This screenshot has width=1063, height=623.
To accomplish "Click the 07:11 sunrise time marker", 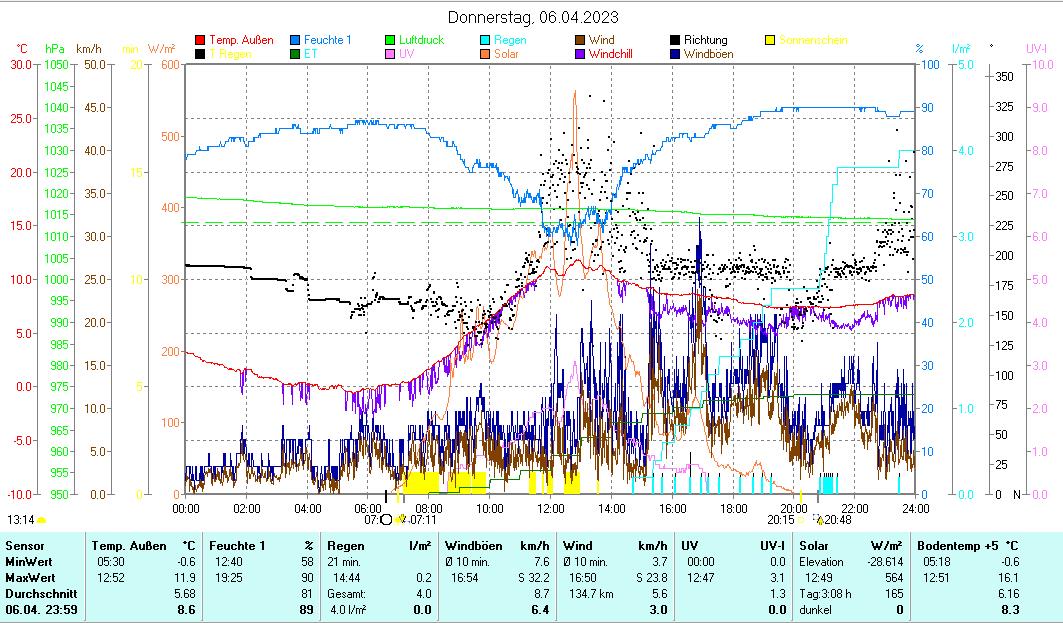I will [x=423, y=520].
